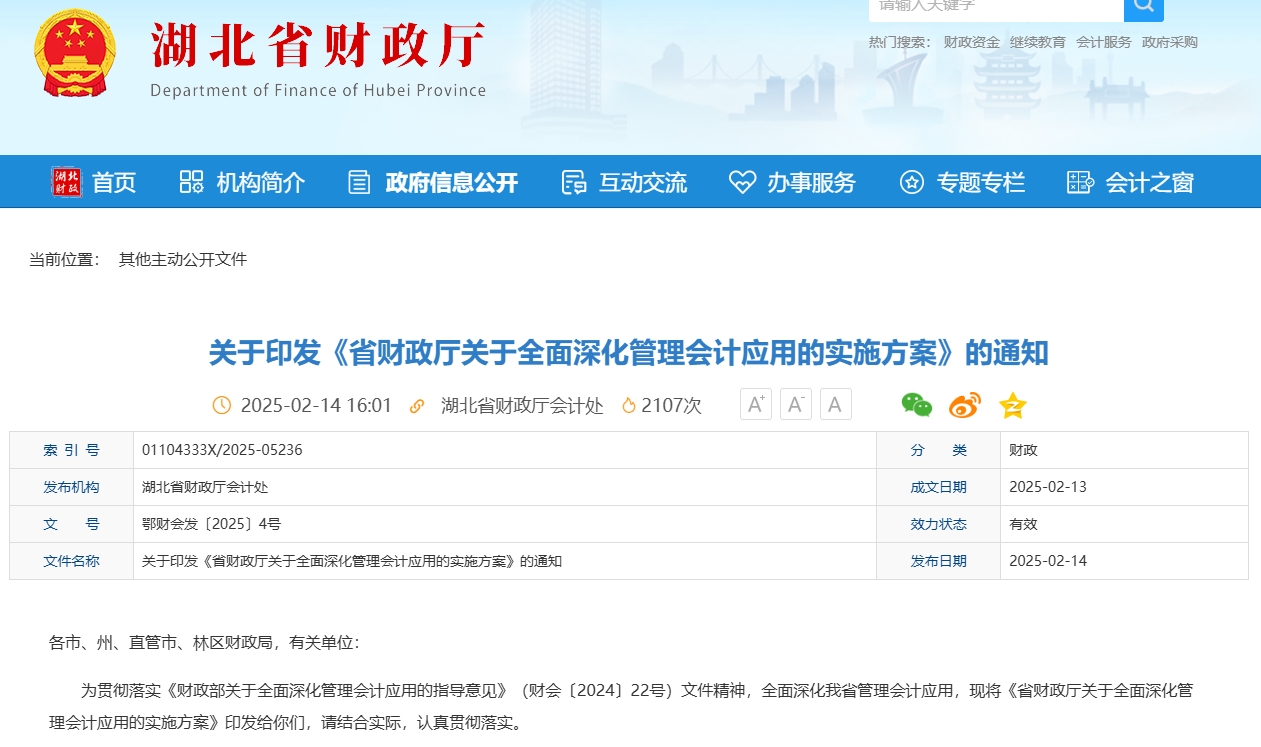Click the heart icon beside 办事服务
This screenshot has width=1261, height=747.
pyautogui.click(x=742, y=182)
